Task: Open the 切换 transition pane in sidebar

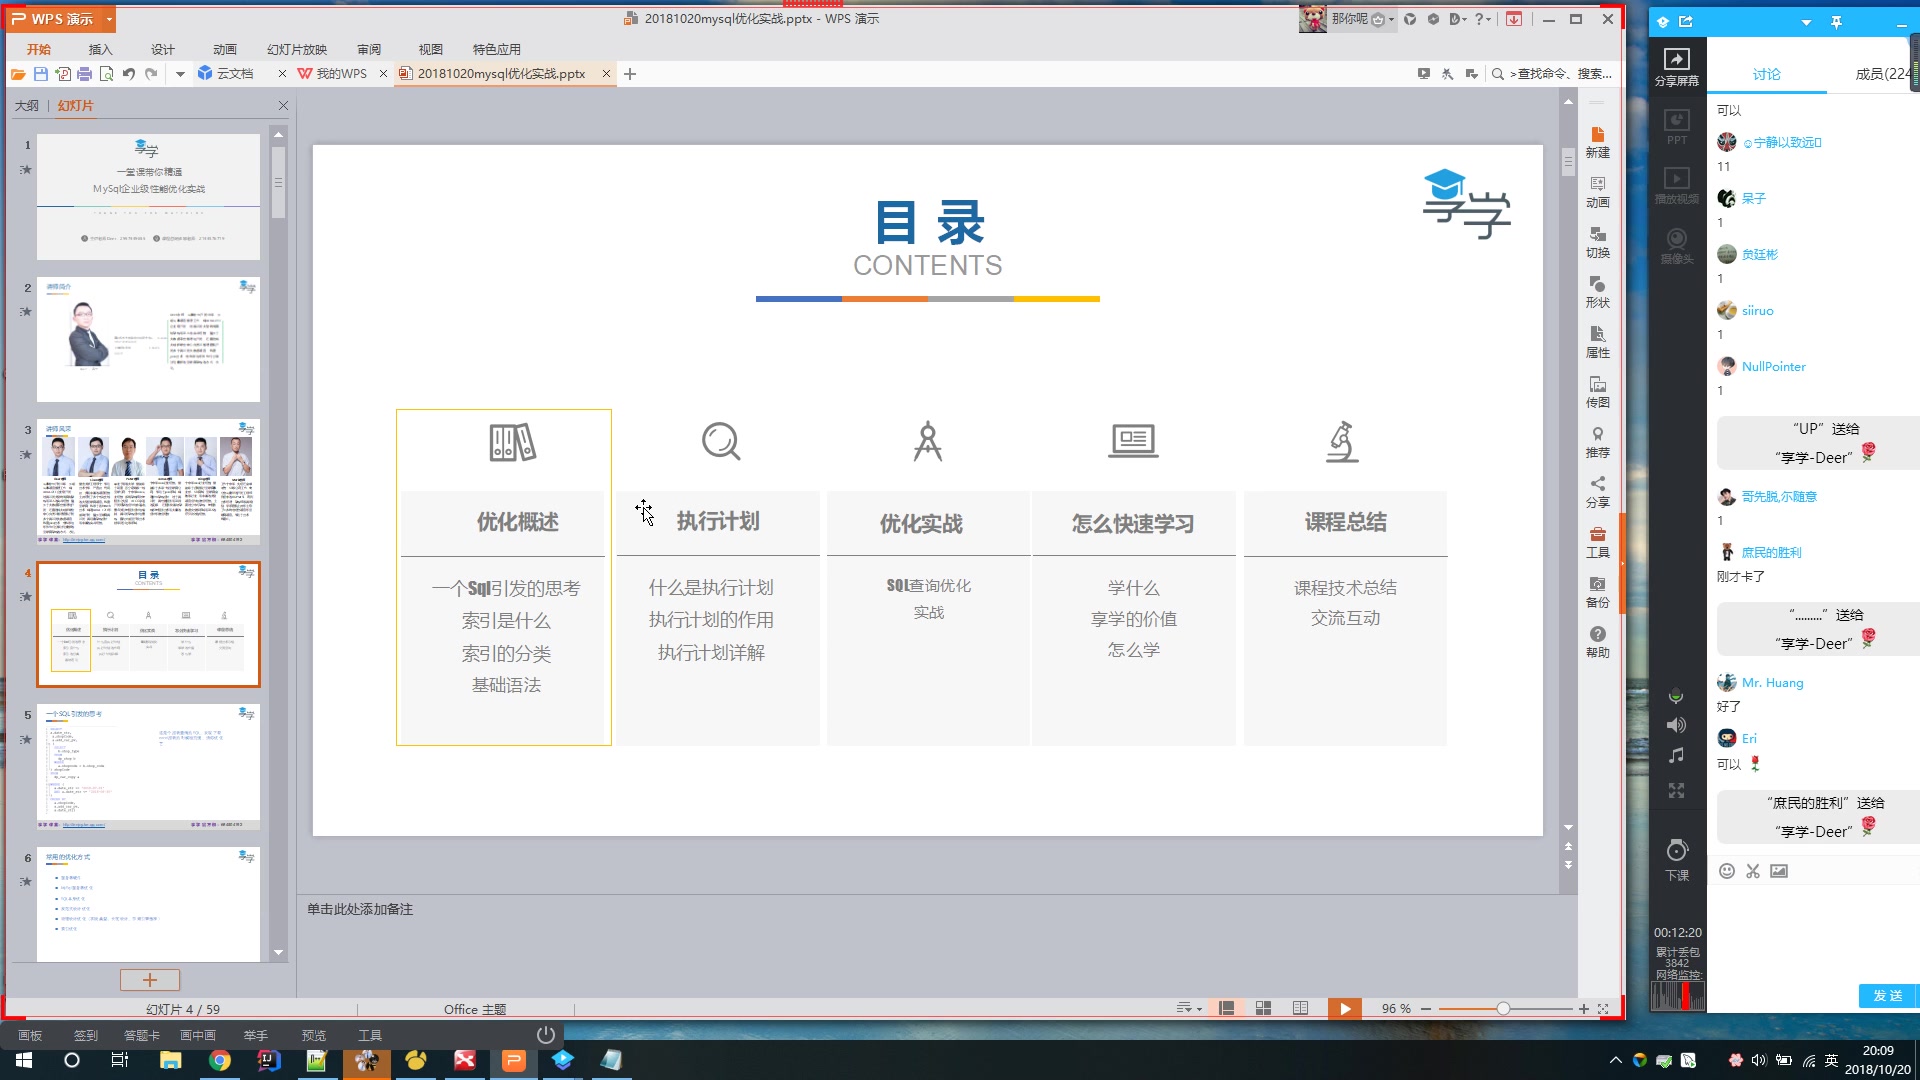Action: tap(1597, 242)
